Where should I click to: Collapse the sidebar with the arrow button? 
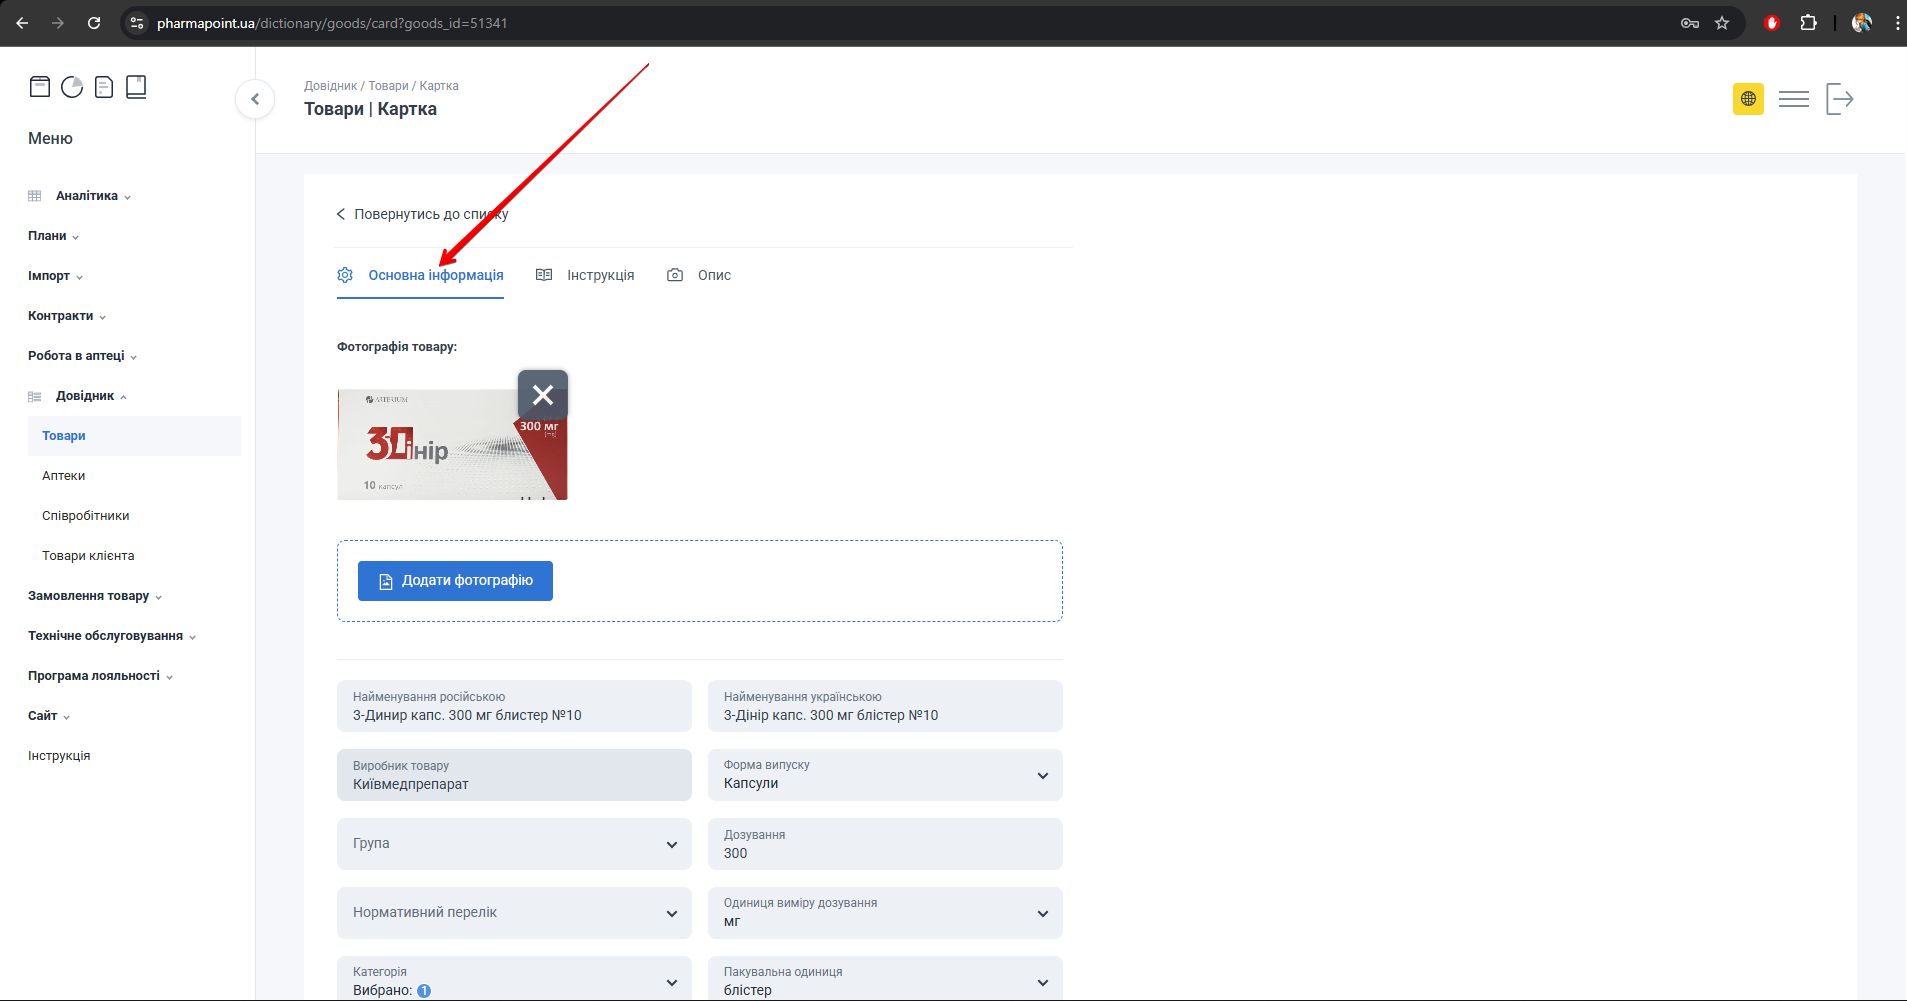[x=255, y=99]
